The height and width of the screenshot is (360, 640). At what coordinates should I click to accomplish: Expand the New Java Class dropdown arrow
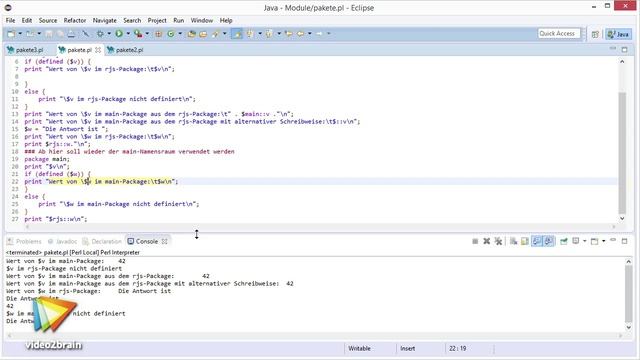(x=180, y=34)
